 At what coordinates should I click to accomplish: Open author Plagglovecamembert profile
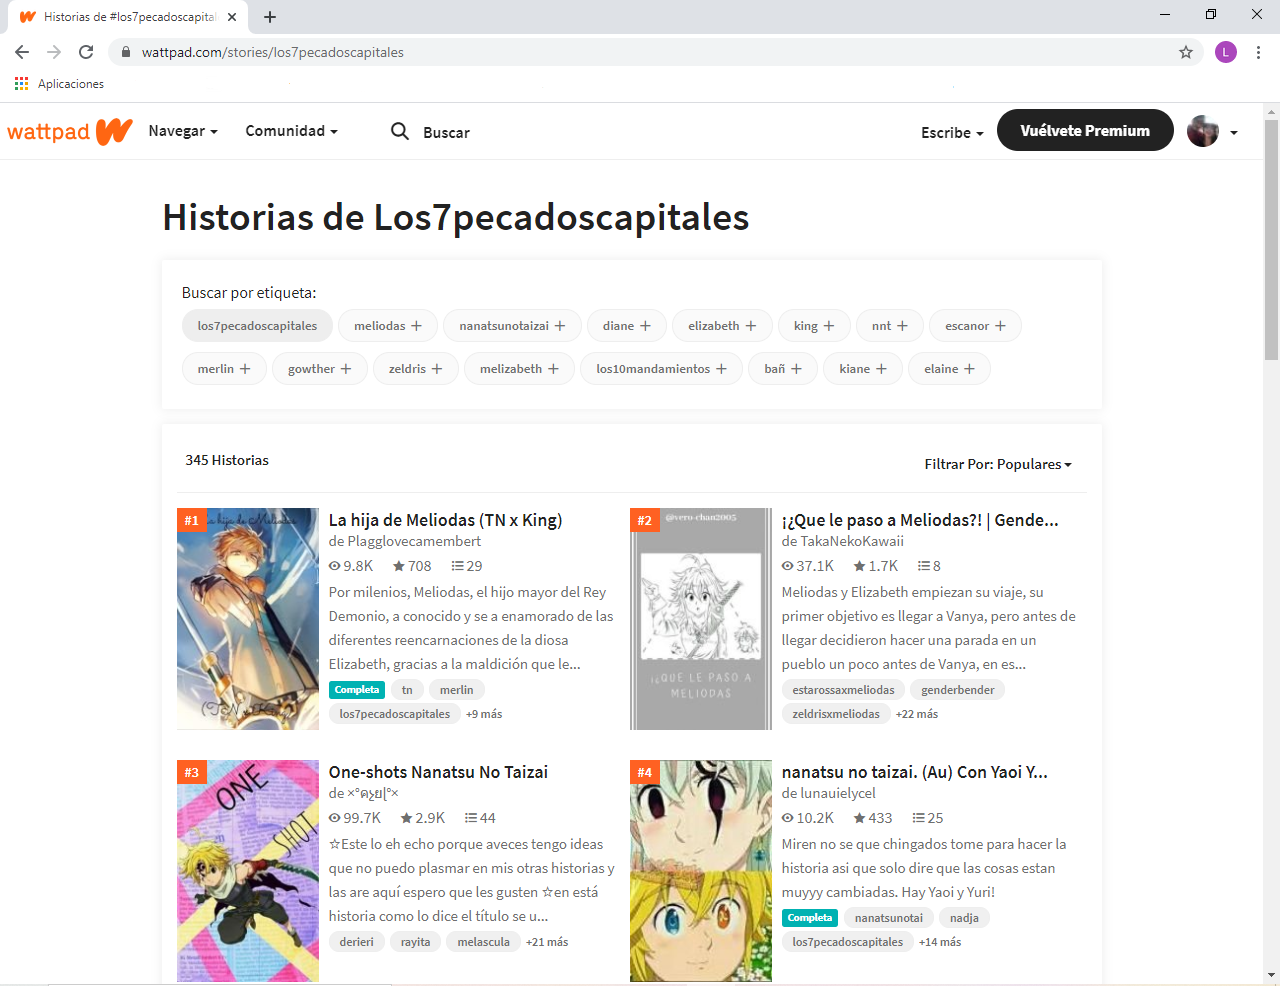coord(414,541)
